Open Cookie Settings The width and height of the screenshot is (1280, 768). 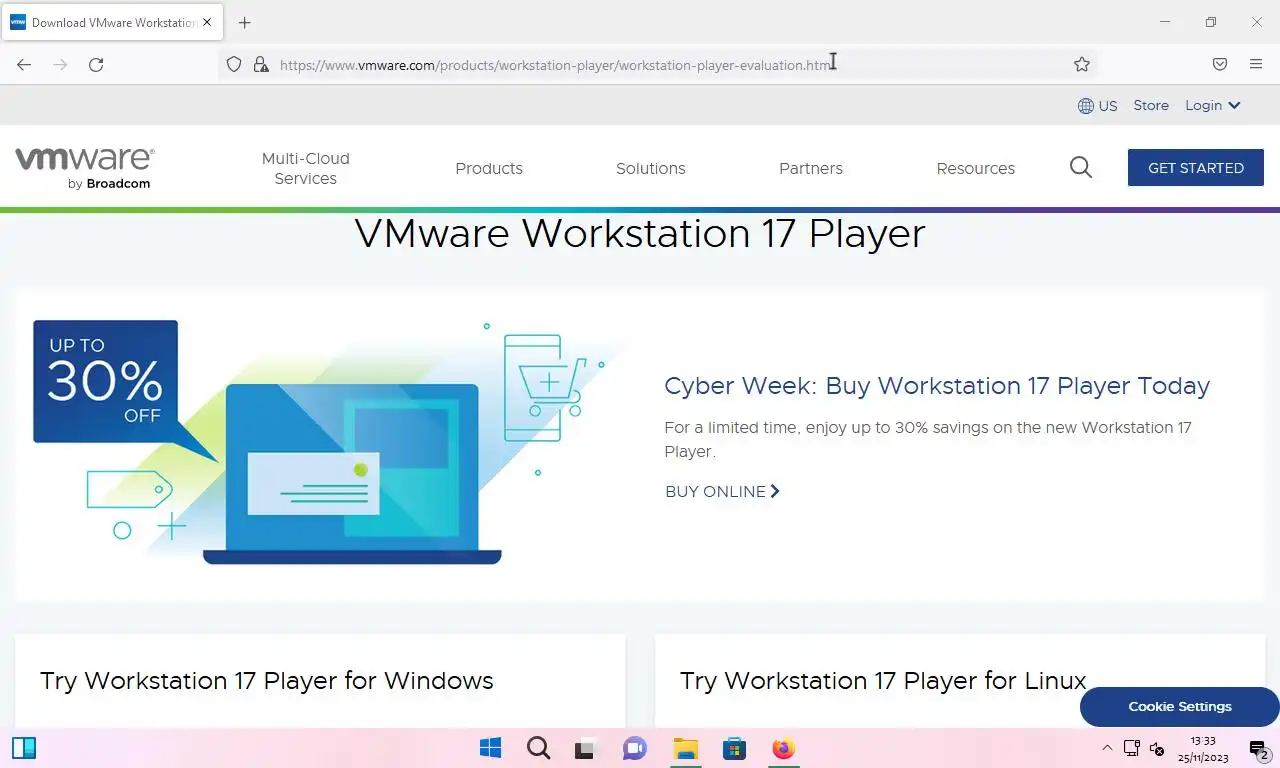coord(1180,706)
